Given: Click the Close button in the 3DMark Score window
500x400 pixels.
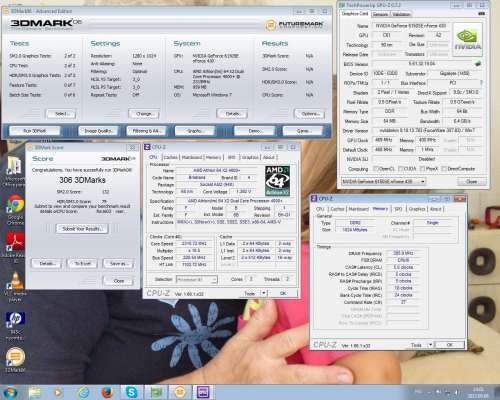Looking at the screenshot, I should coord(119,281).
